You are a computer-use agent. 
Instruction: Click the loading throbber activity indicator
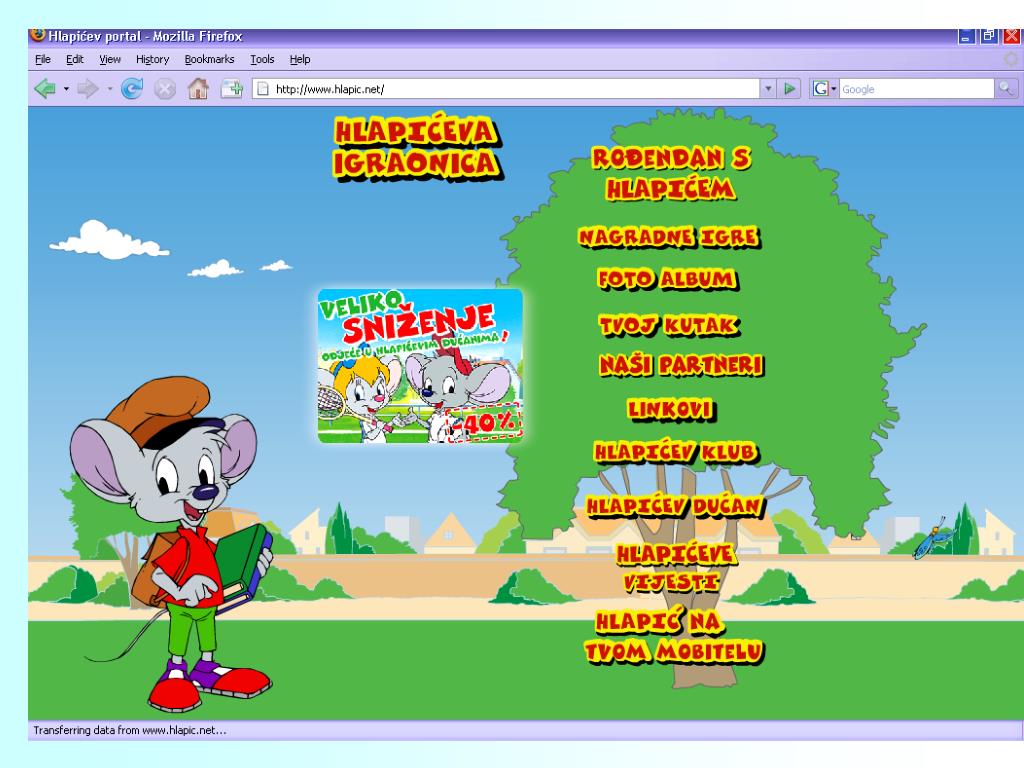(1011, 59)
